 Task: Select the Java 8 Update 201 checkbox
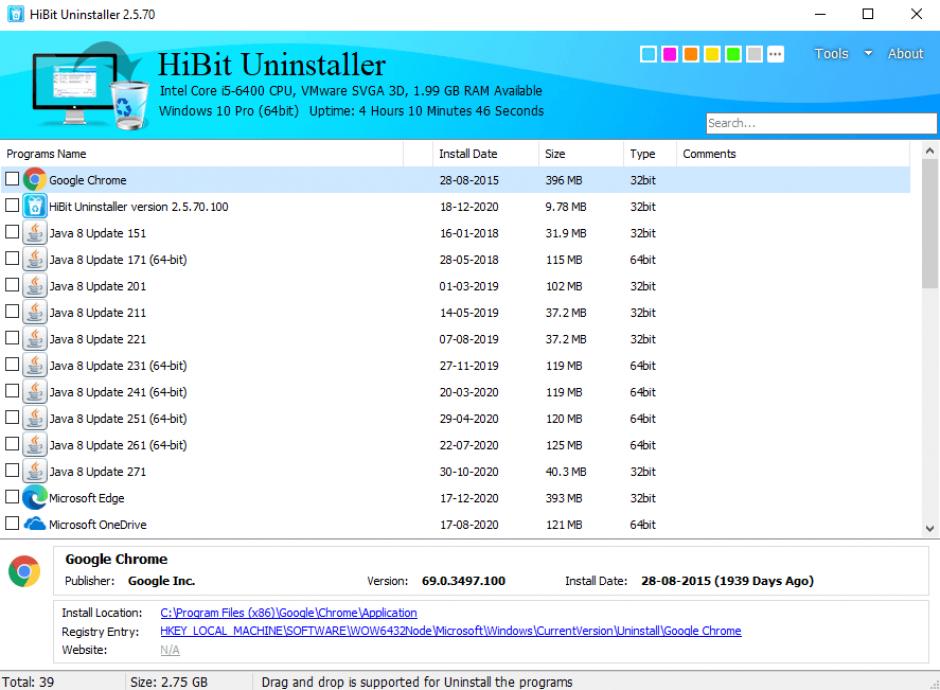pyautogui.click(x=12, y=284)
